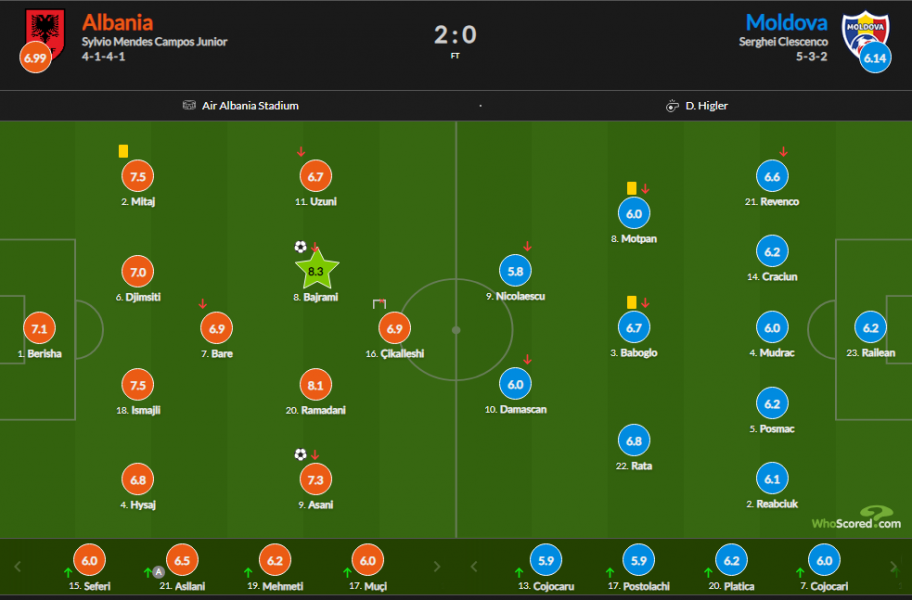912x600 pixels.
Task: Click the Albania team crest
Action: click(45, 34)
